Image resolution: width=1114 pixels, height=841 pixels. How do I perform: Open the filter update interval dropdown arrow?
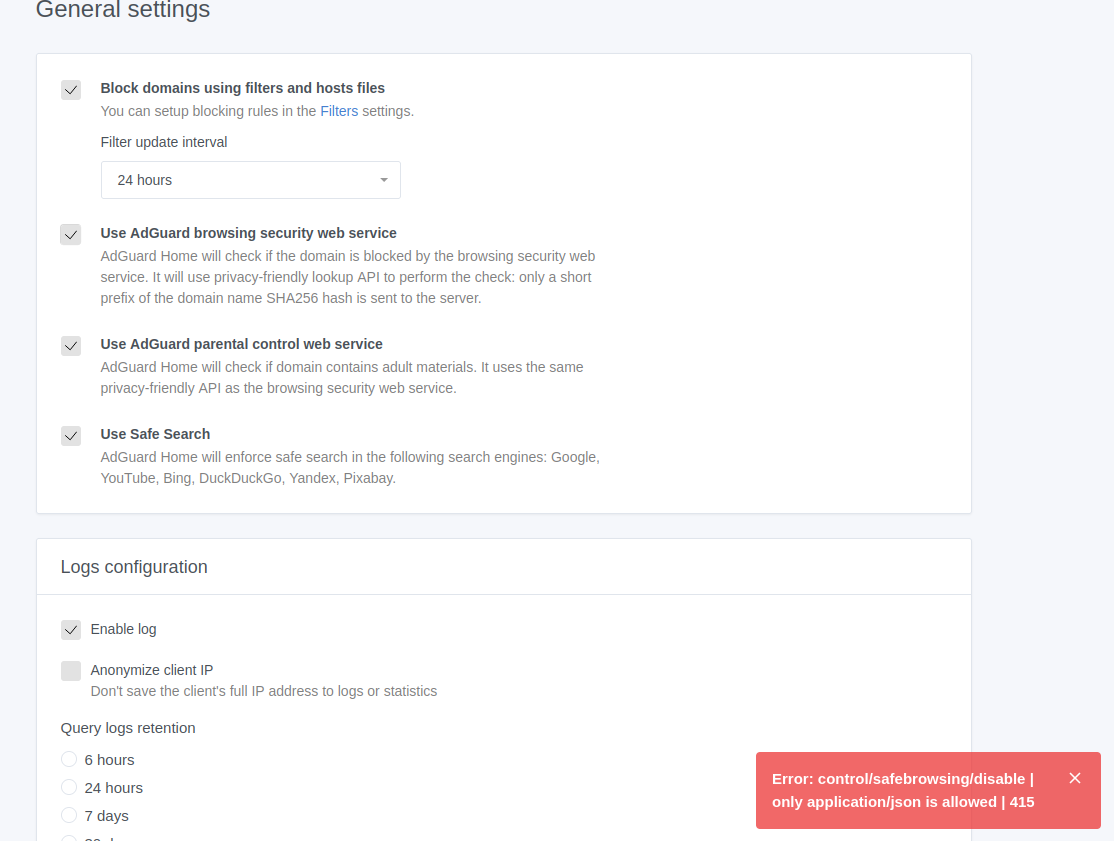tap(383, 180)
